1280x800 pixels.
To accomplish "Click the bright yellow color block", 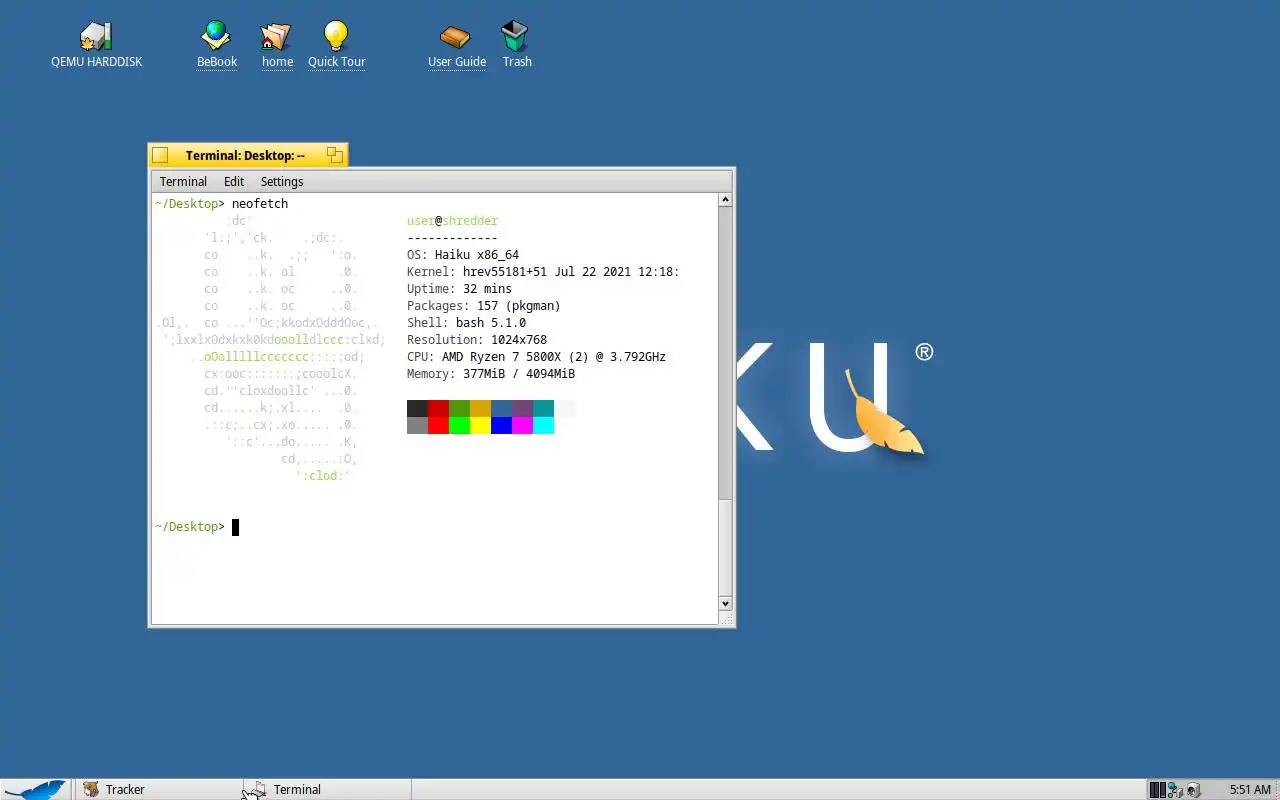I will (x=480, y=425).
